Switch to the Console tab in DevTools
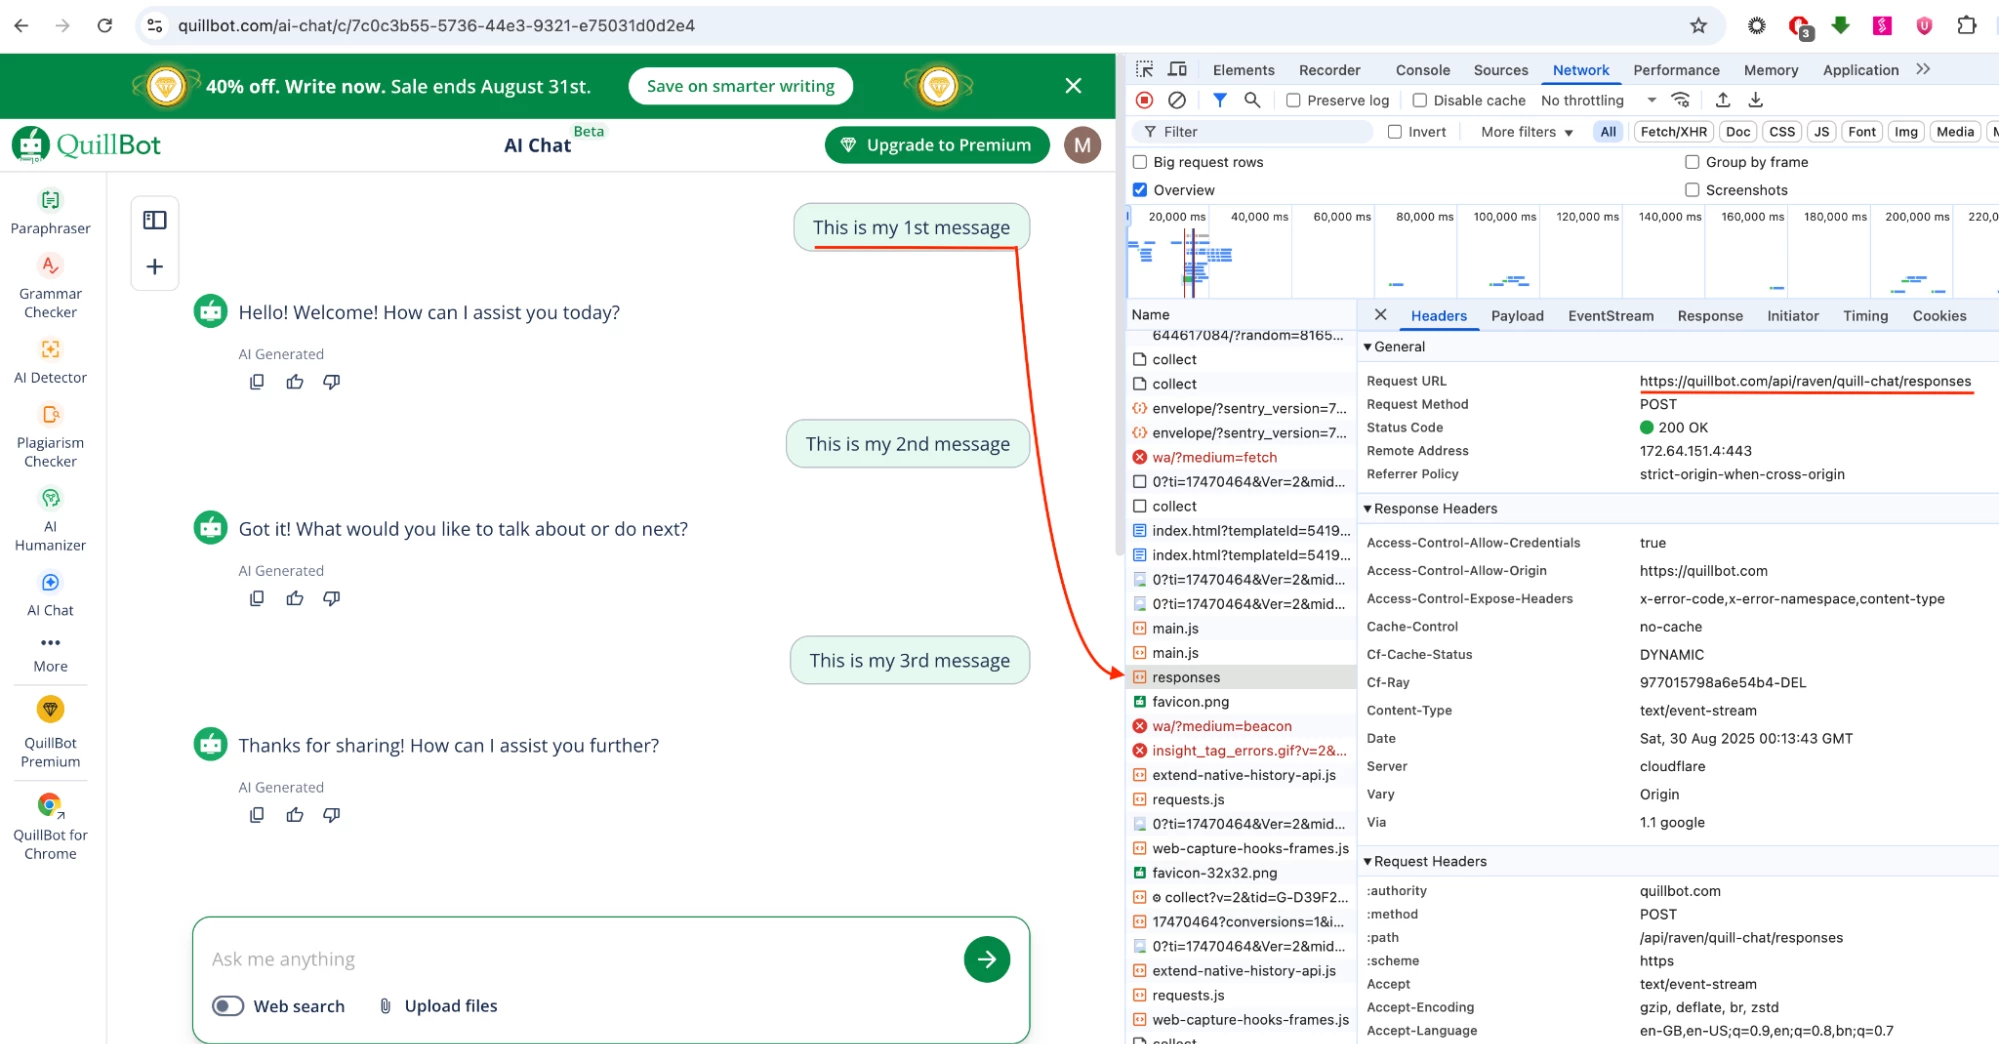The width and height of the screenshot is (1999, 1045). [1422, 70]
